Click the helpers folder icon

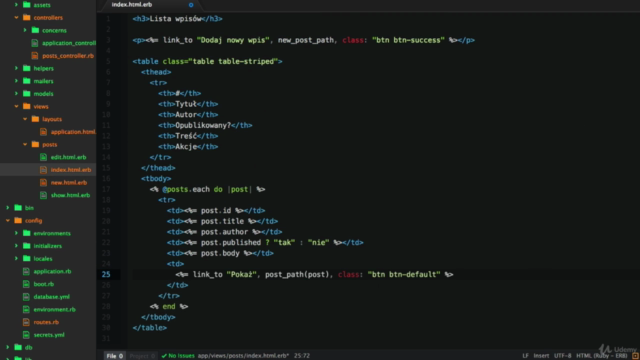coord(27,68)
